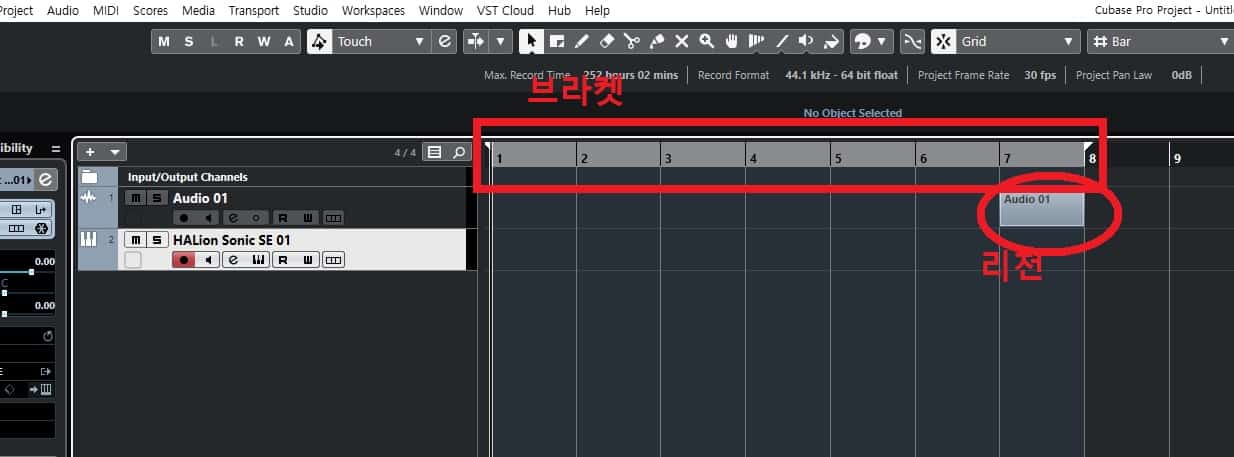Select the Draw pencil tool
Screen dimensions: 1234x457
[581, 41]
